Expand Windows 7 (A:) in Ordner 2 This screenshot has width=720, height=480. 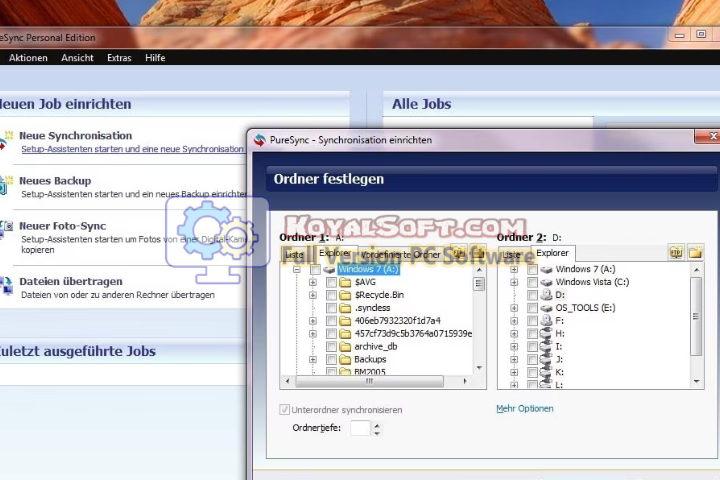(x=514, y=269)
